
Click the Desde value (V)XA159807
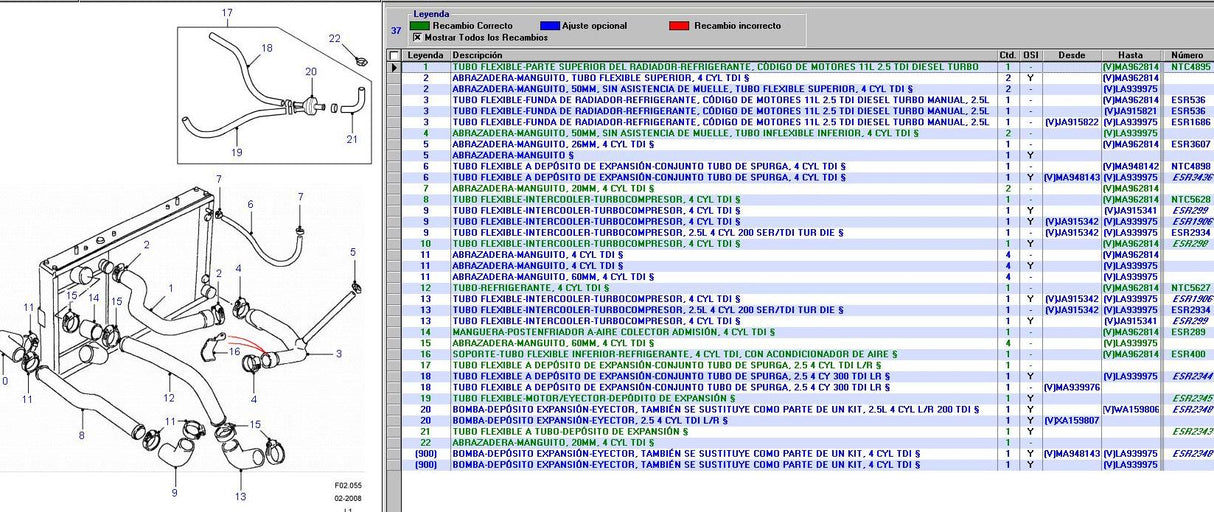pos(1071,420)
